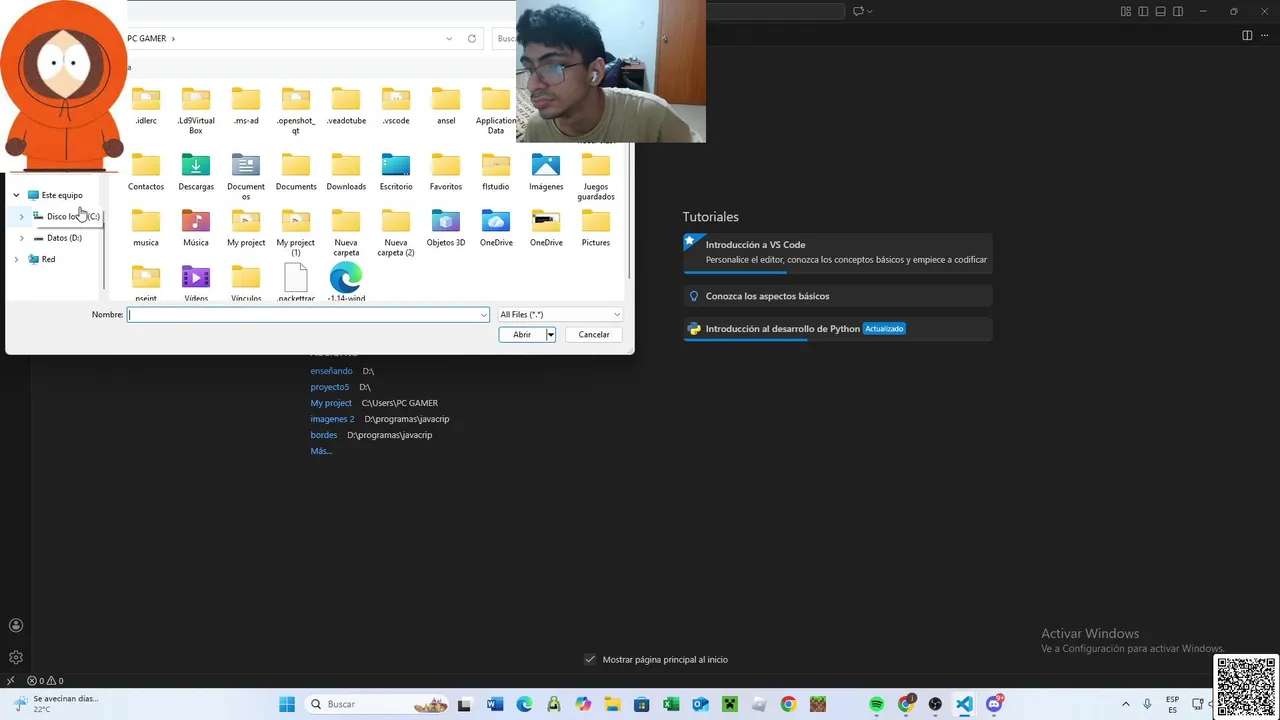Click the file list vertical scrollbar
This screenshot has height=720, width=1280.
(629, 210)
